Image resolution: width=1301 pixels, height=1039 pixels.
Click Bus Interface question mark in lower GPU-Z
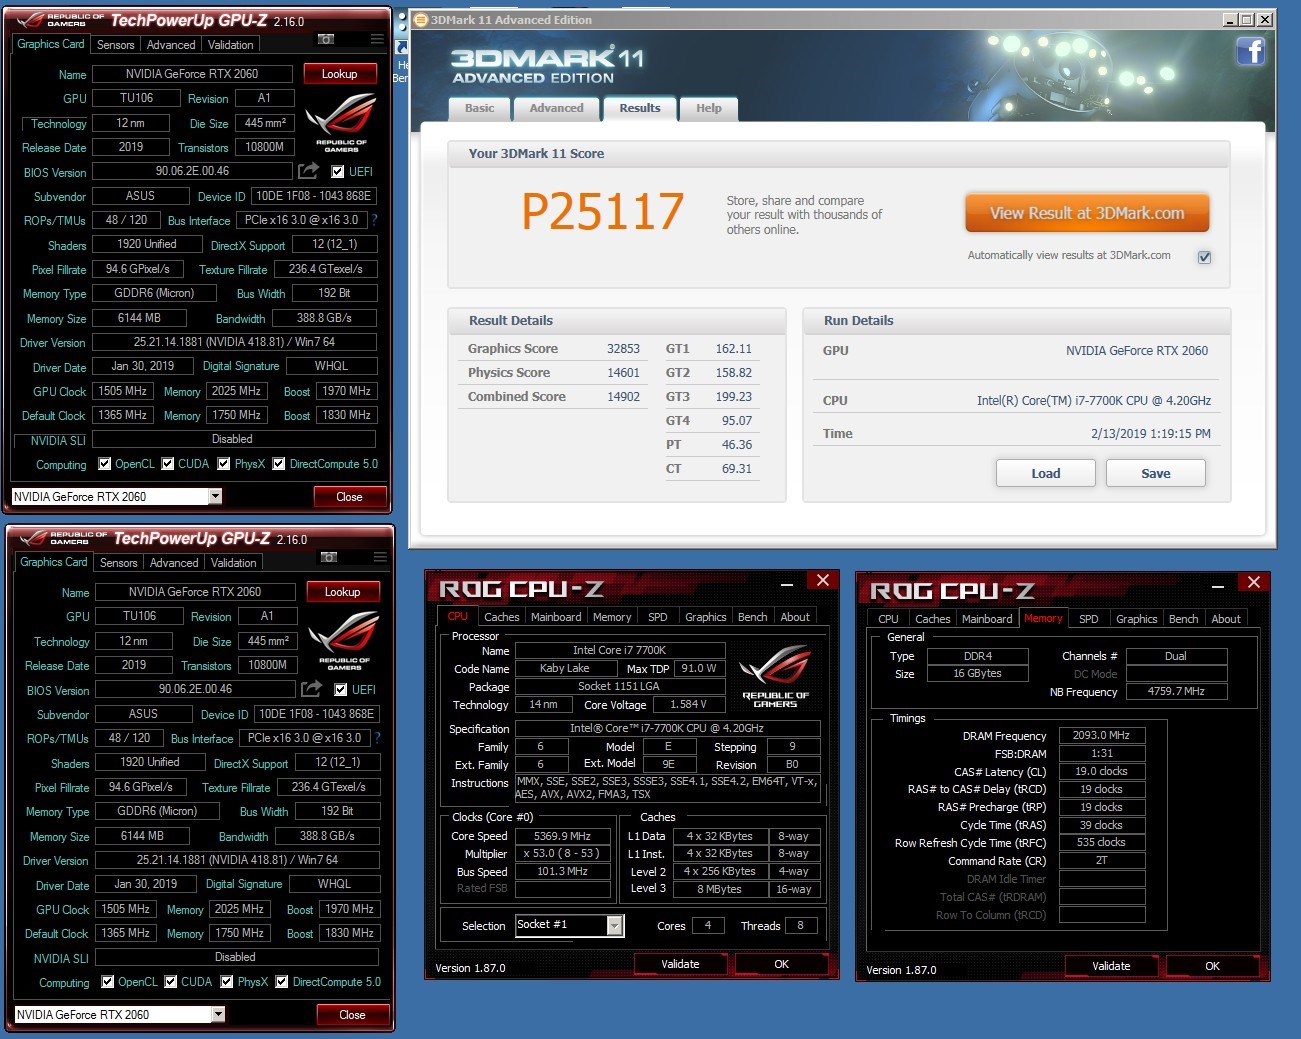378,738
